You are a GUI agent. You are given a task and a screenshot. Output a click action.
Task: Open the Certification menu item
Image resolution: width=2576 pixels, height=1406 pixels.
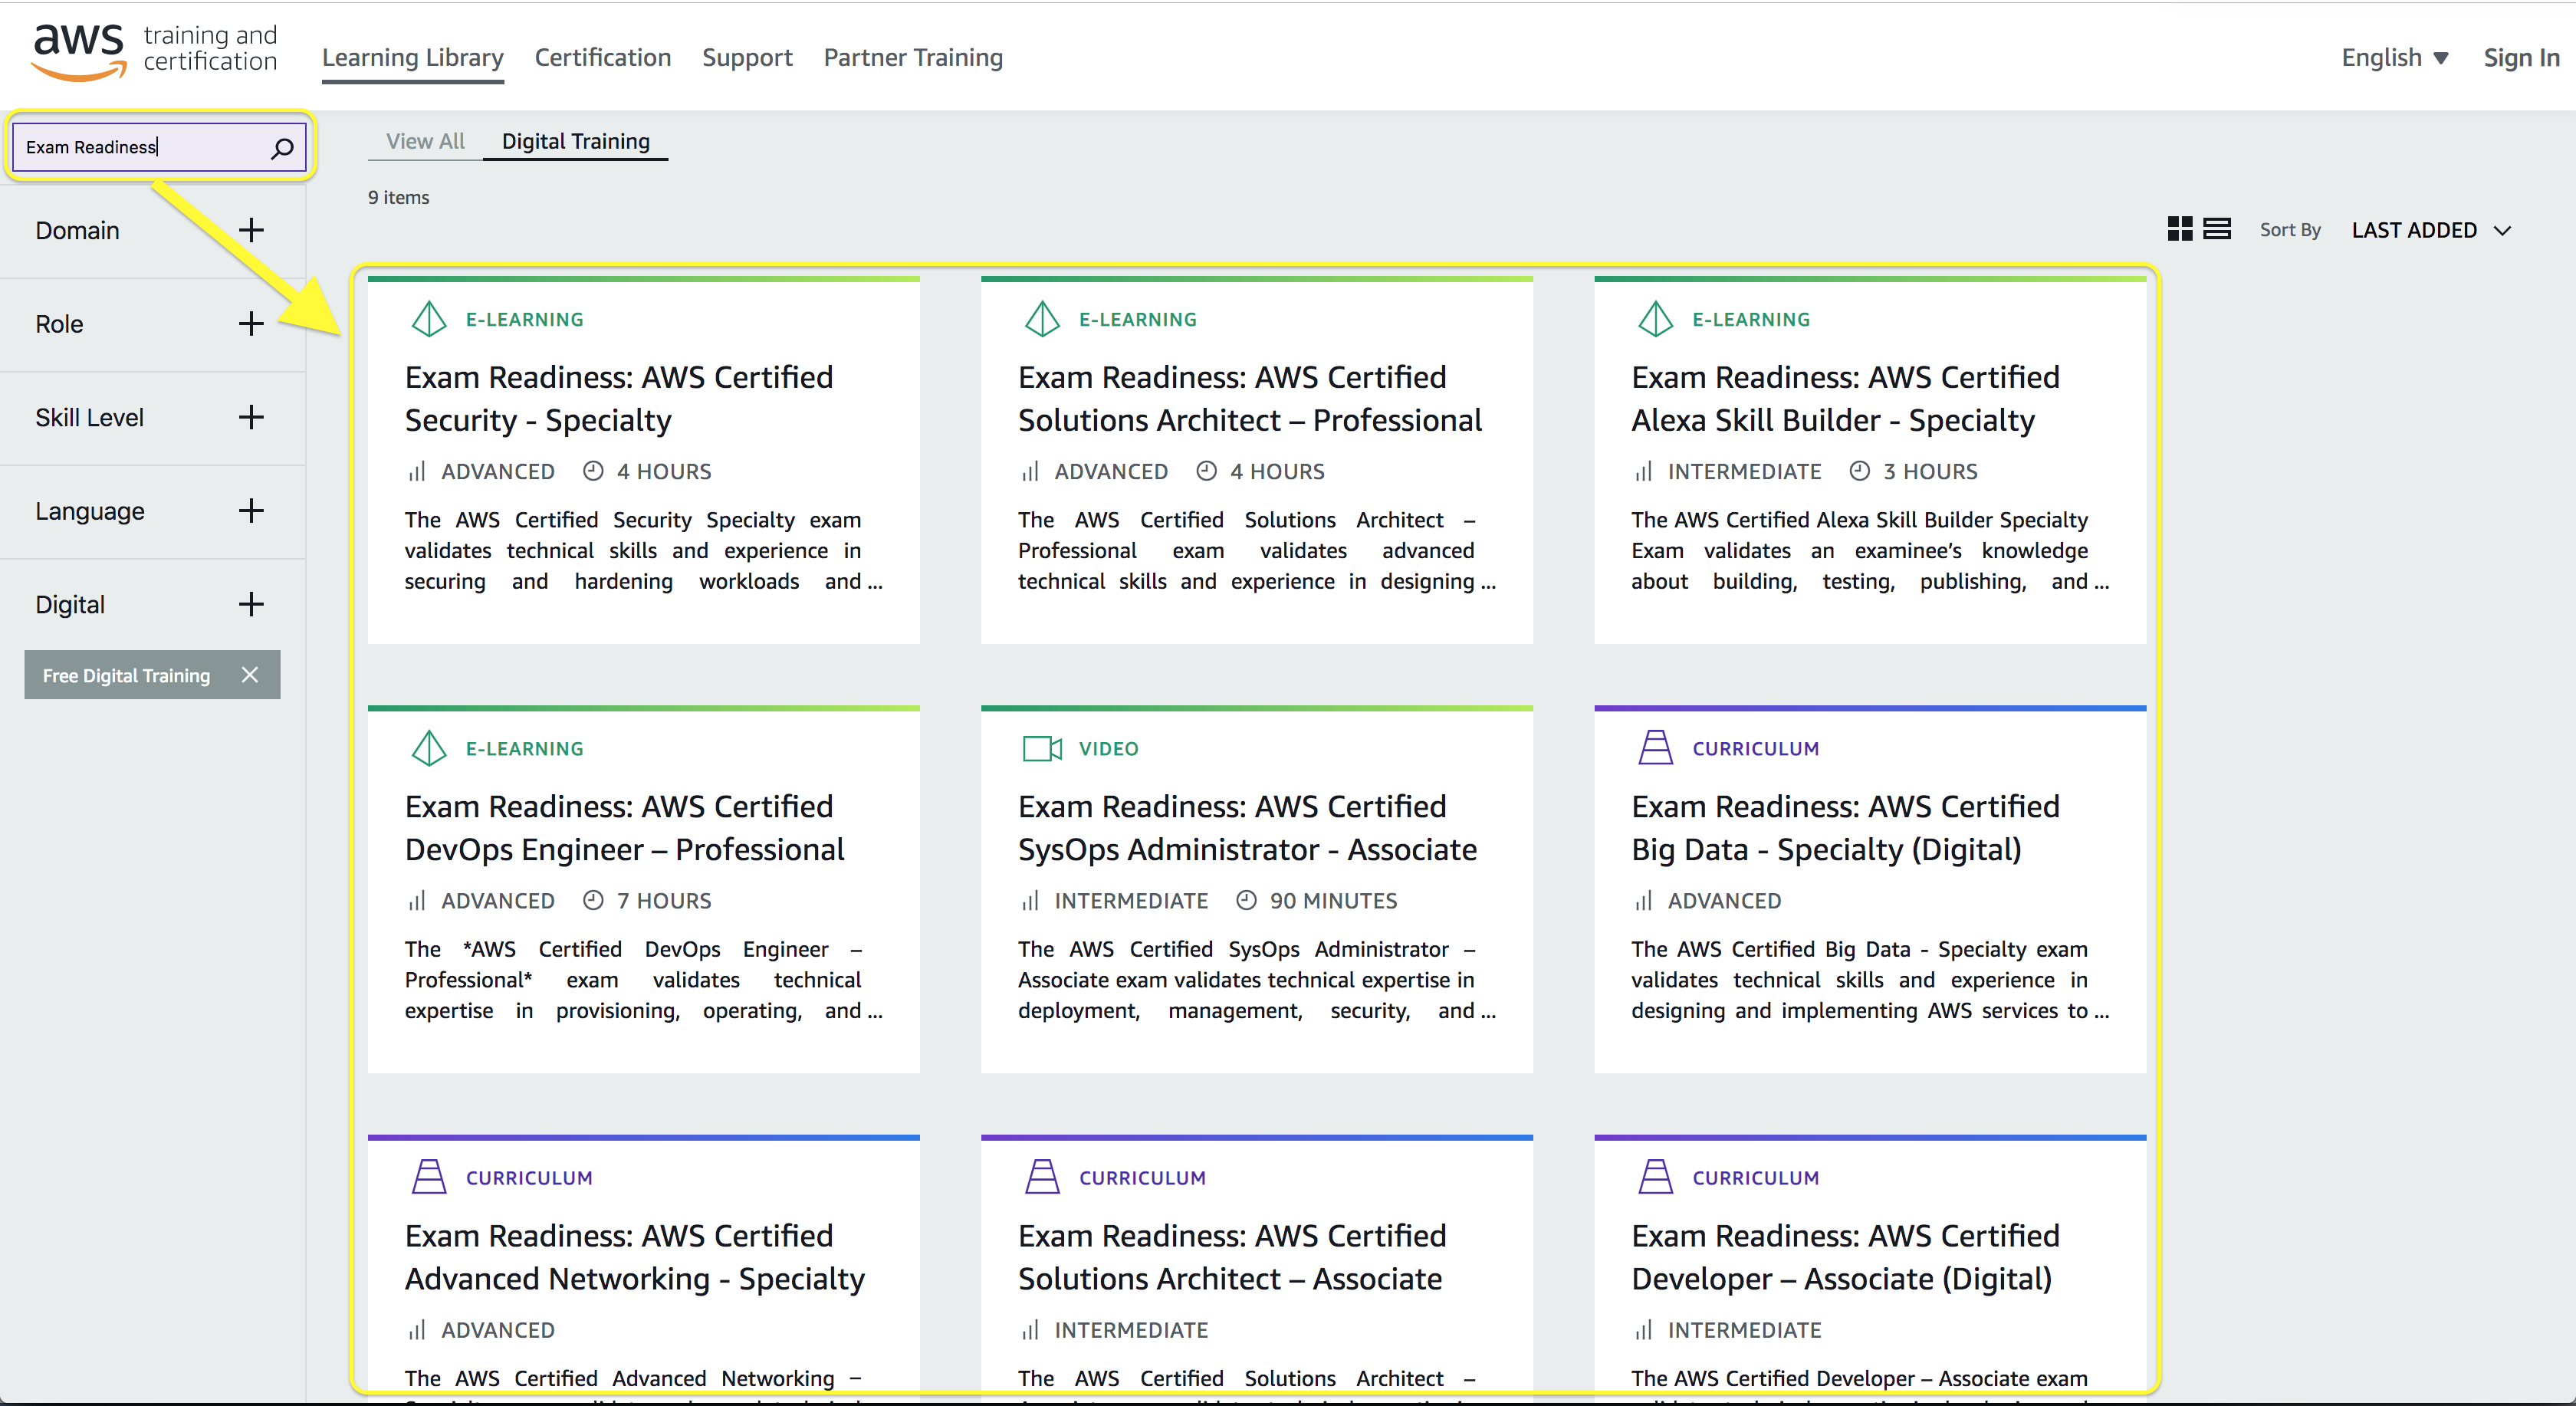click(x=602, y=58)
